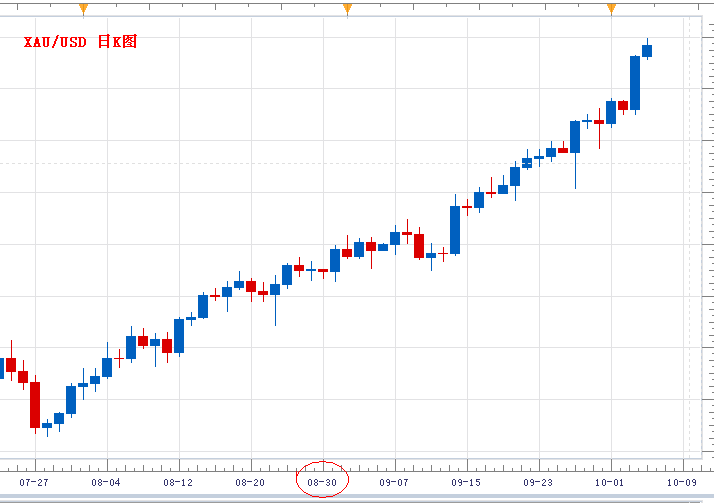Viewport: 714px width, 503px height.
Task: Select the orange marker above the 10-01 date
Action: pyautogui.click(x=611, y=9)
